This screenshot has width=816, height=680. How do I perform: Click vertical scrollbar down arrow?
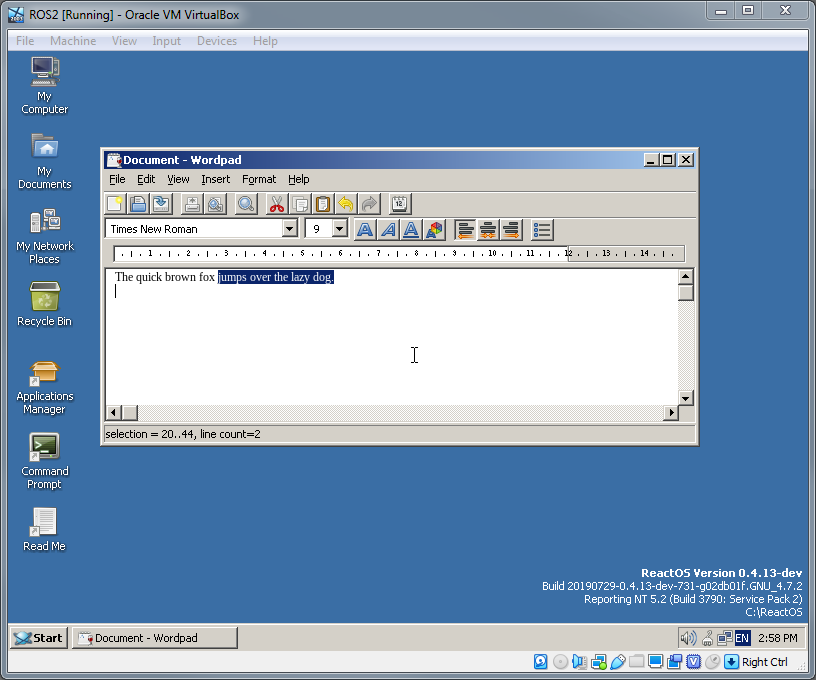[x=685, y=399]
